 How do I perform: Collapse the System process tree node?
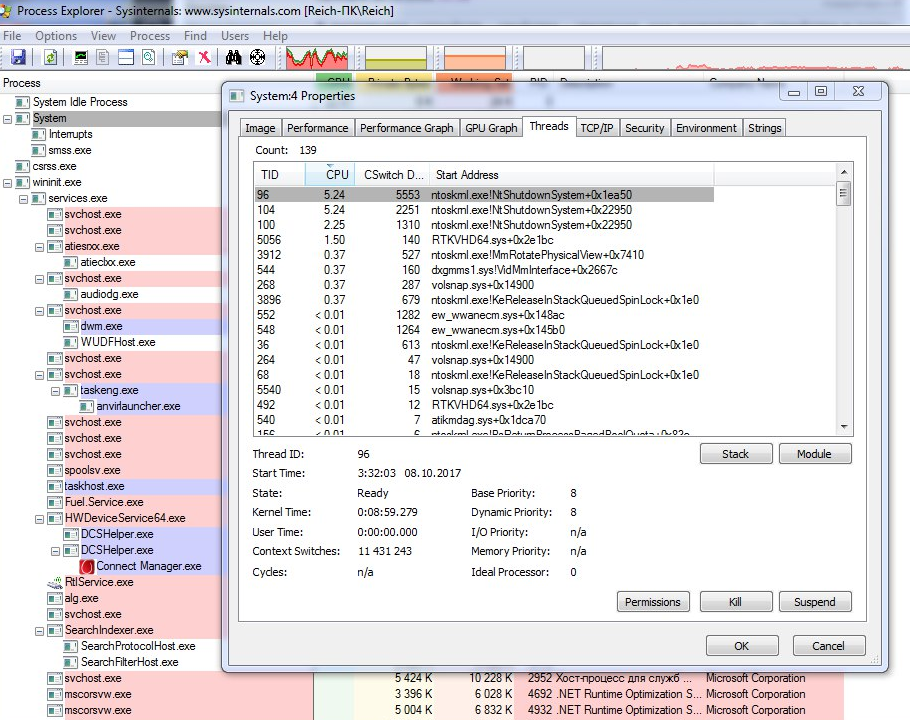9,118
